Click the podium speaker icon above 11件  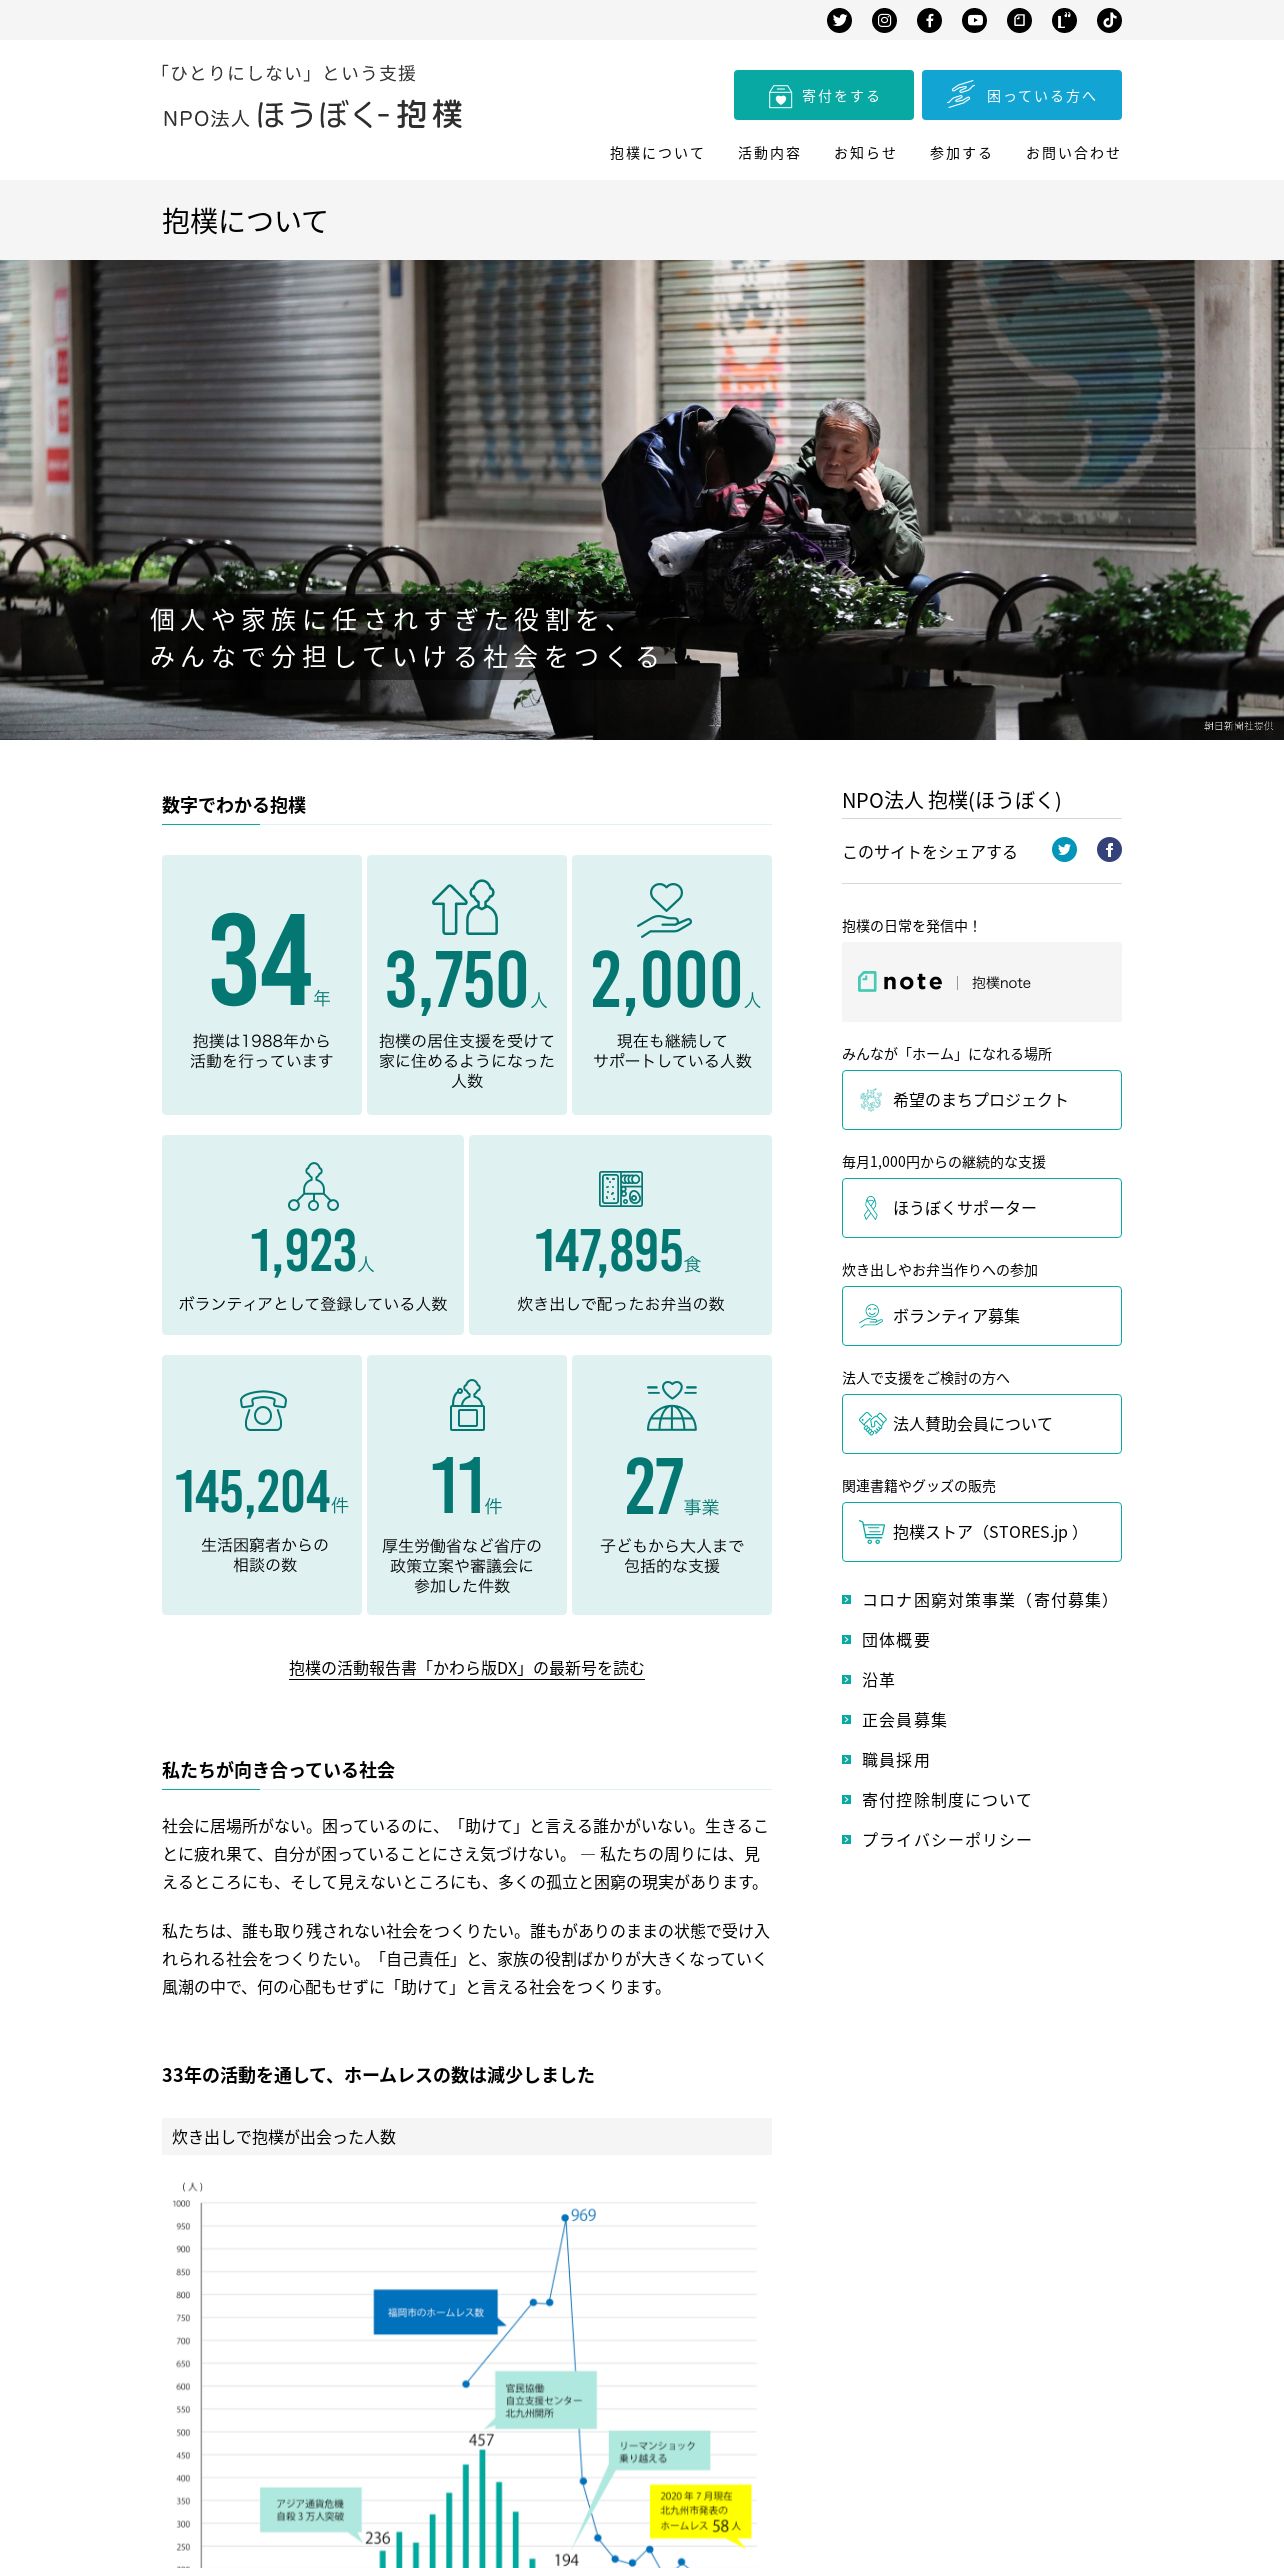(x=467, y=1405)
